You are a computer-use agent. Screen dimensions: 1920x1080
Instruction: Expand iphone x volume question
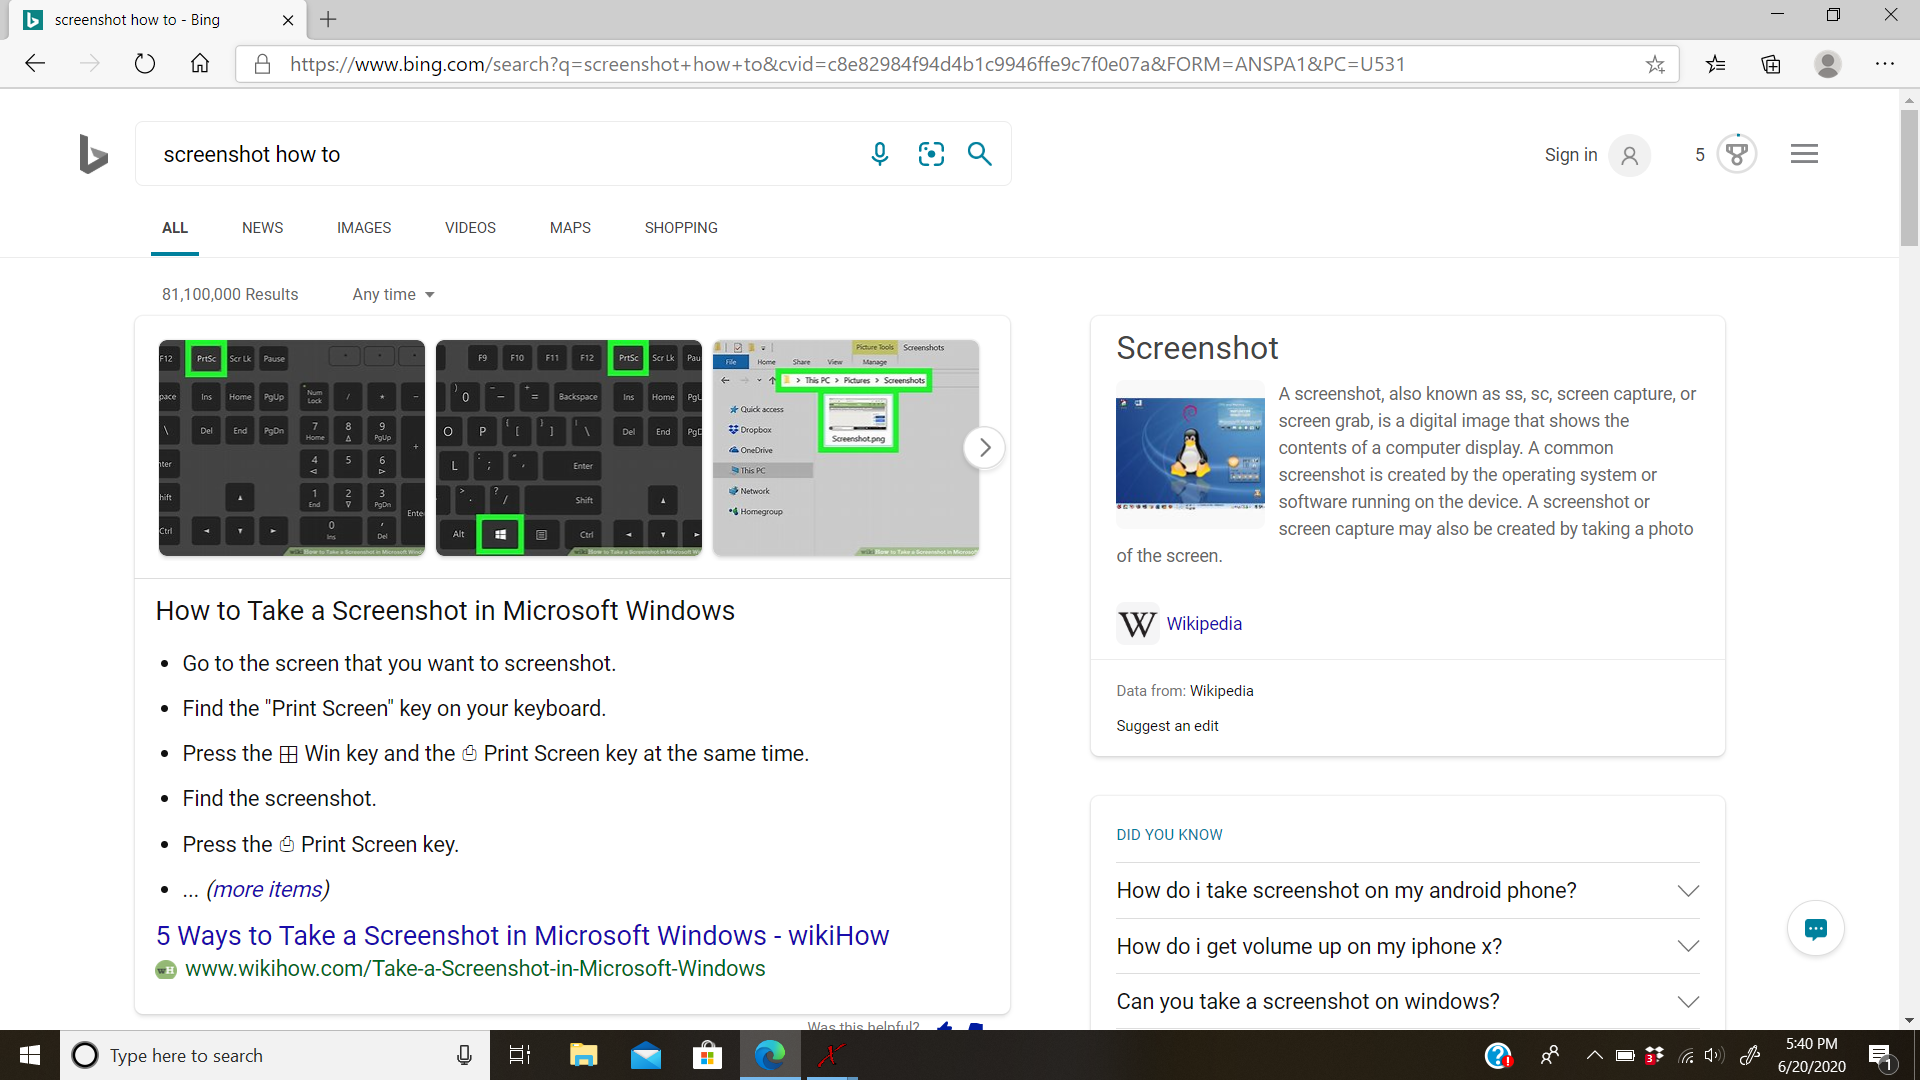point(1688,946)
